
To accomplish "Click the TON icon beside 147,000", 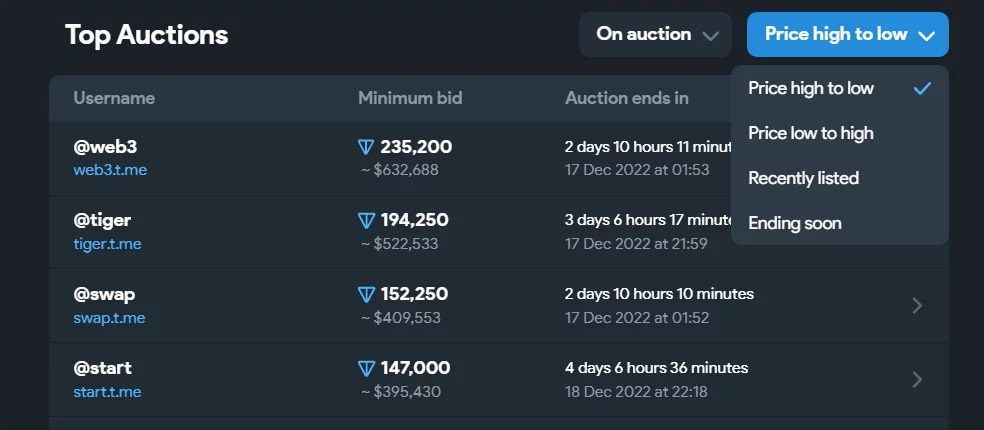I will [366, 368].
